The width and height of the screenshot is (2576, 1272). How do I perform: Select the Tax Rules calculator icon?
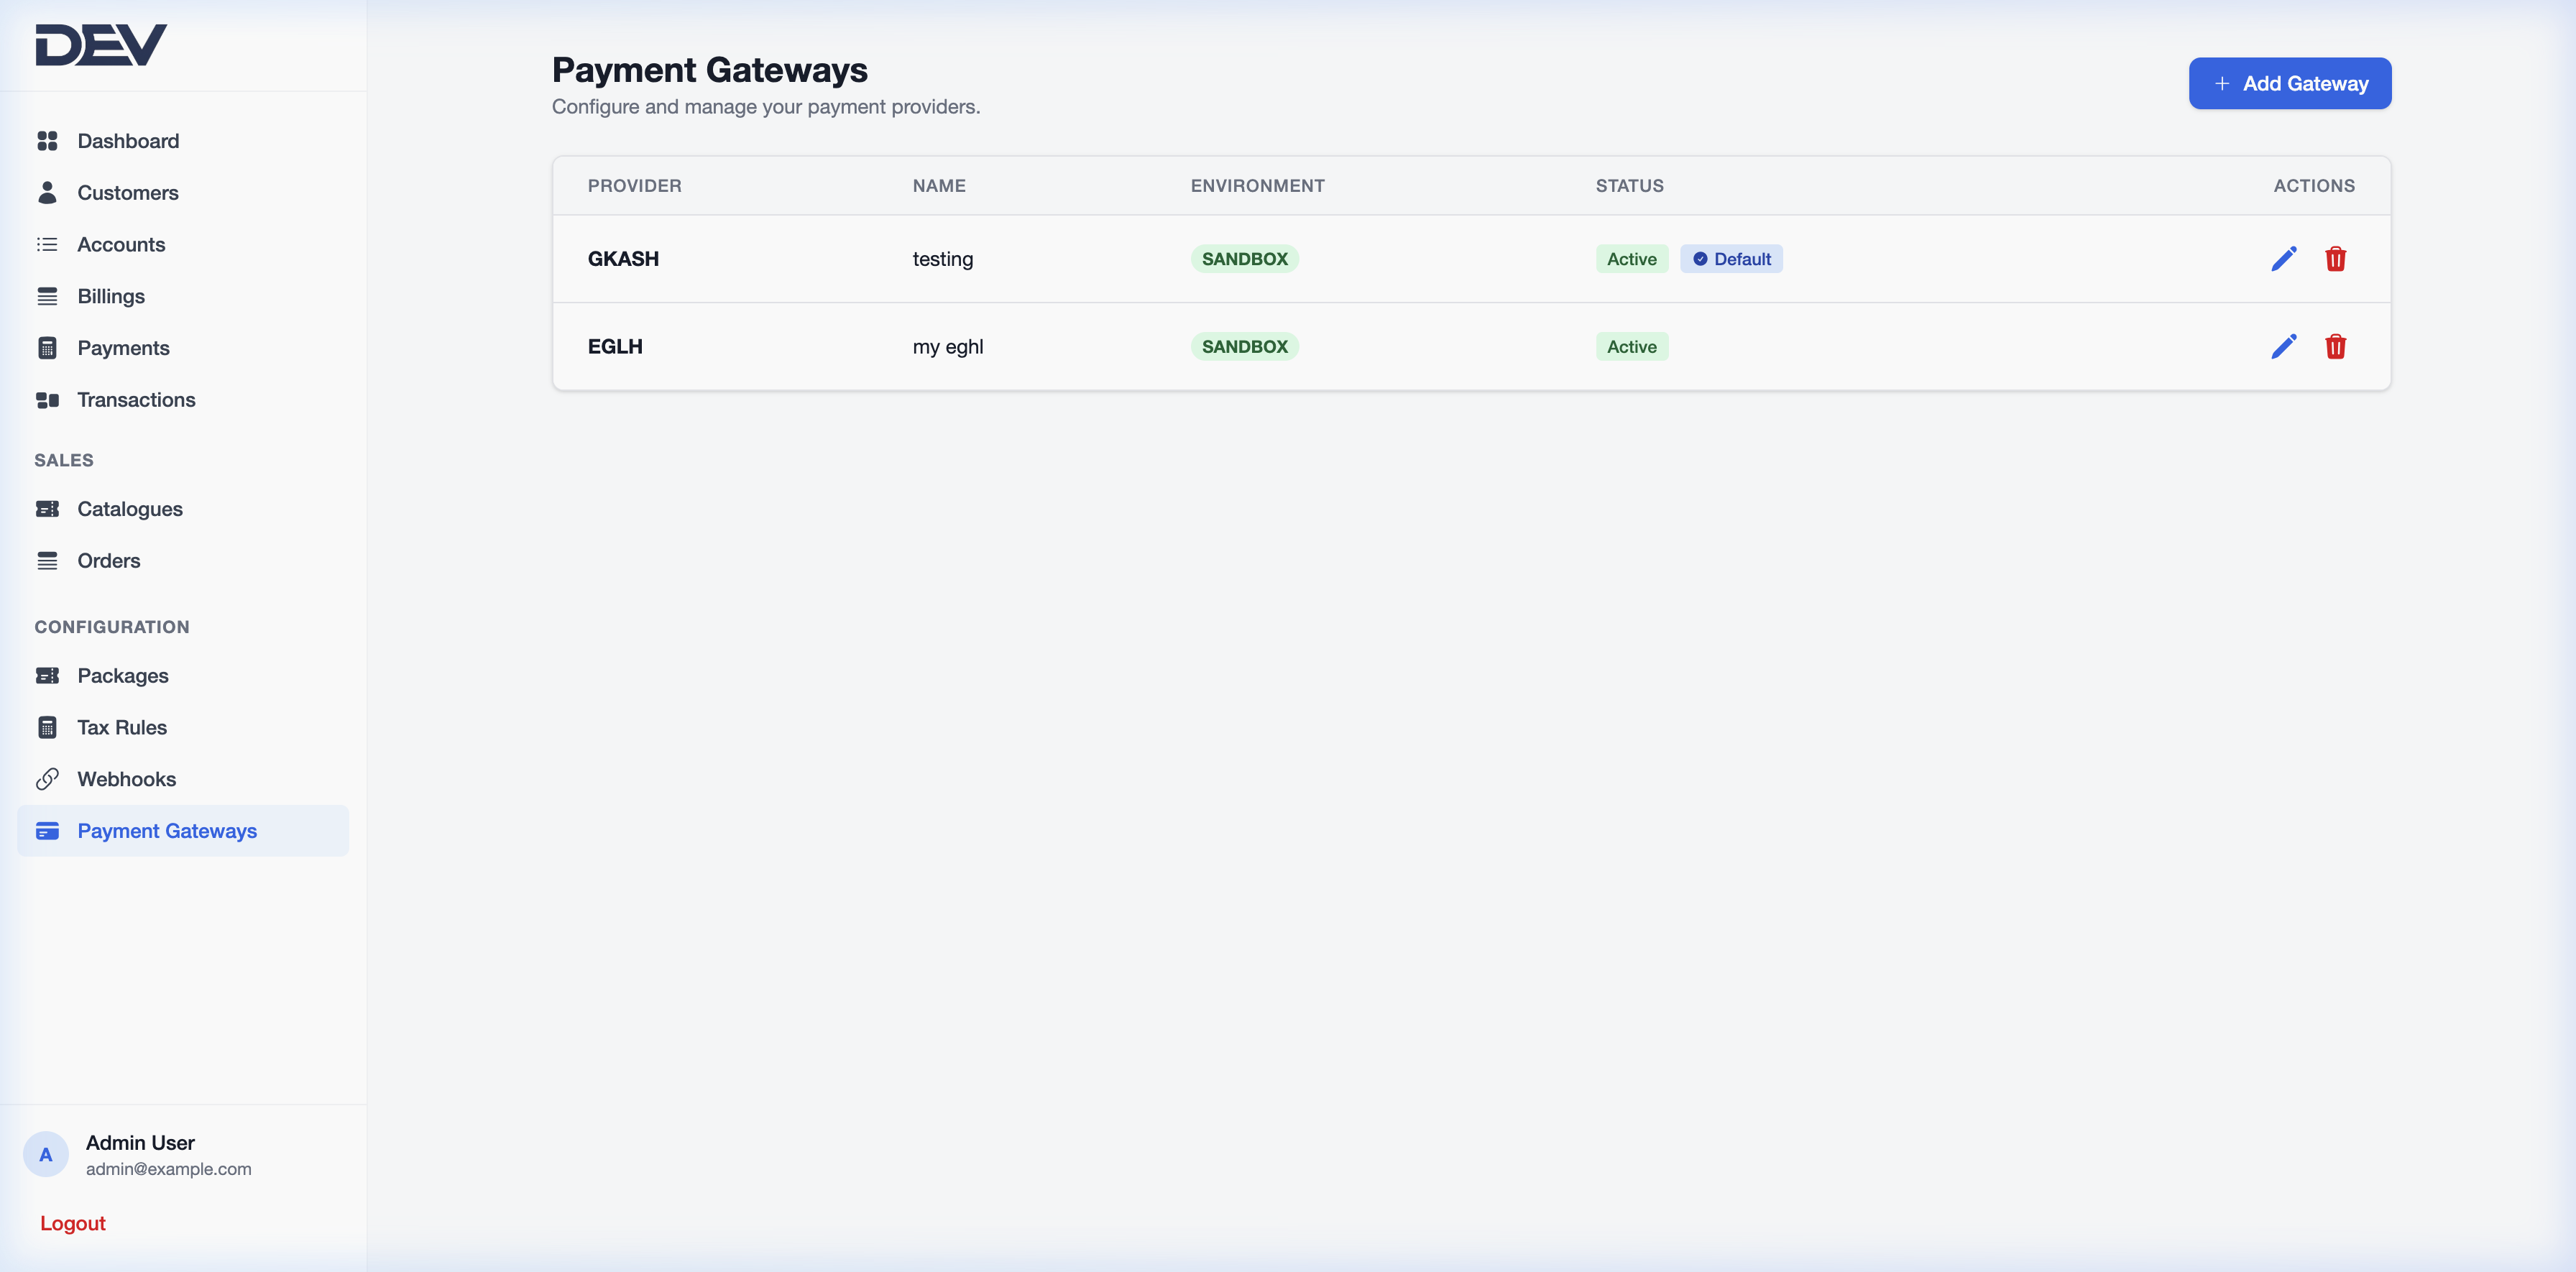(48, 727)
